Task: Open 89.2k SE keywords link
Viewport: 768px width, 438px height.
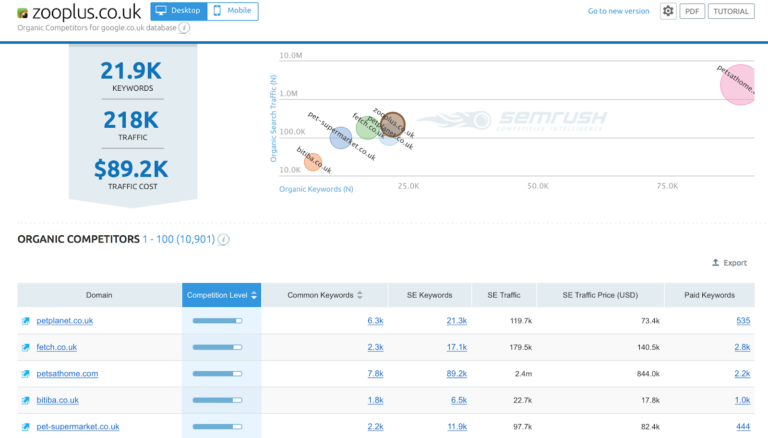Action: point(456,374)
